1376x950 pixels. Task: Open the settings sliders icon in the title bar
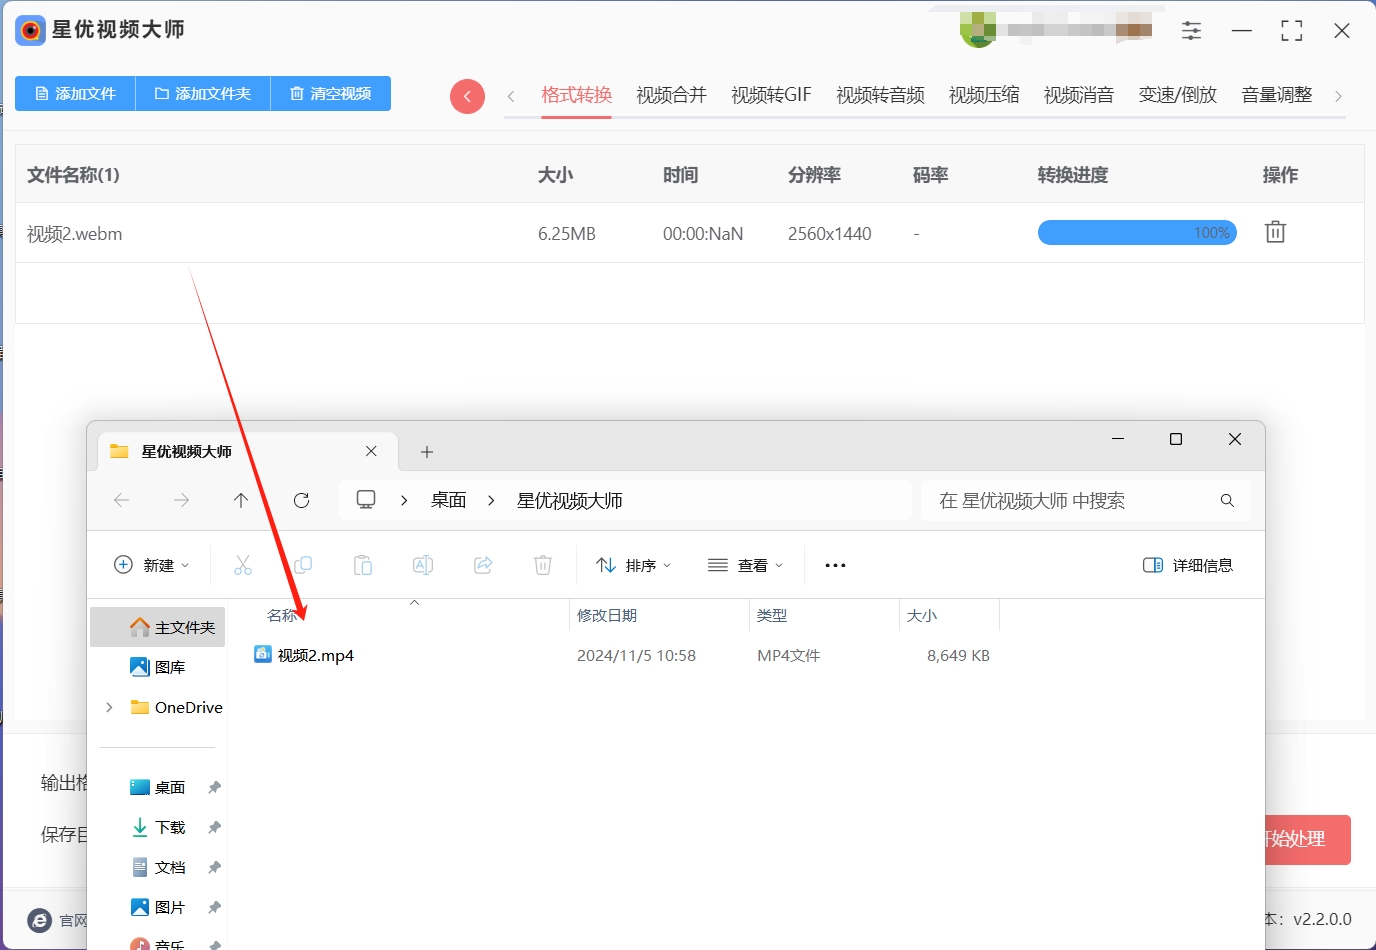click(x=1191, y=31)
